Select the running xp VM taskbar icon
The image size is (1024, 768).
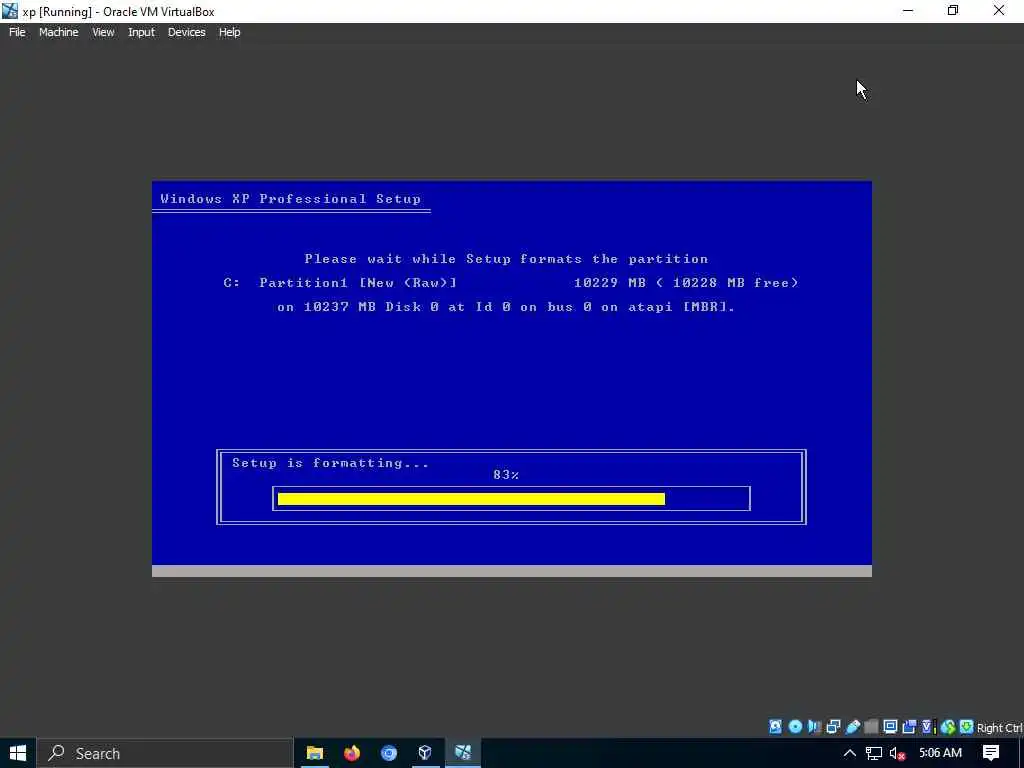463,753
